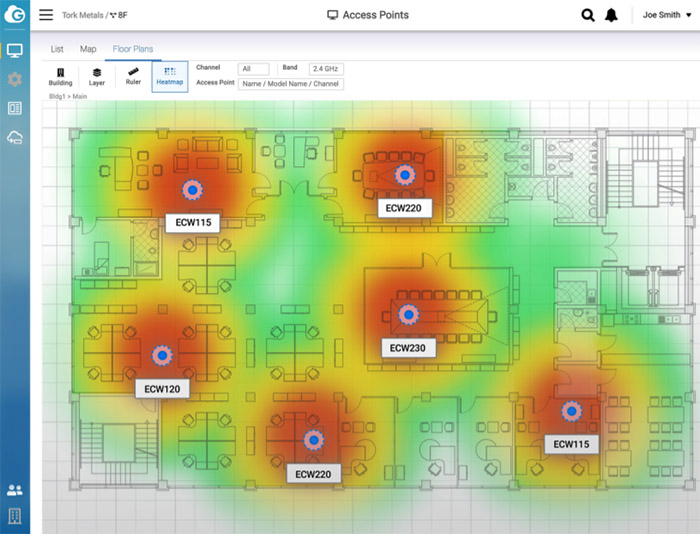
Task: Click the search magnifier icon
Action: tap(588, 15)
